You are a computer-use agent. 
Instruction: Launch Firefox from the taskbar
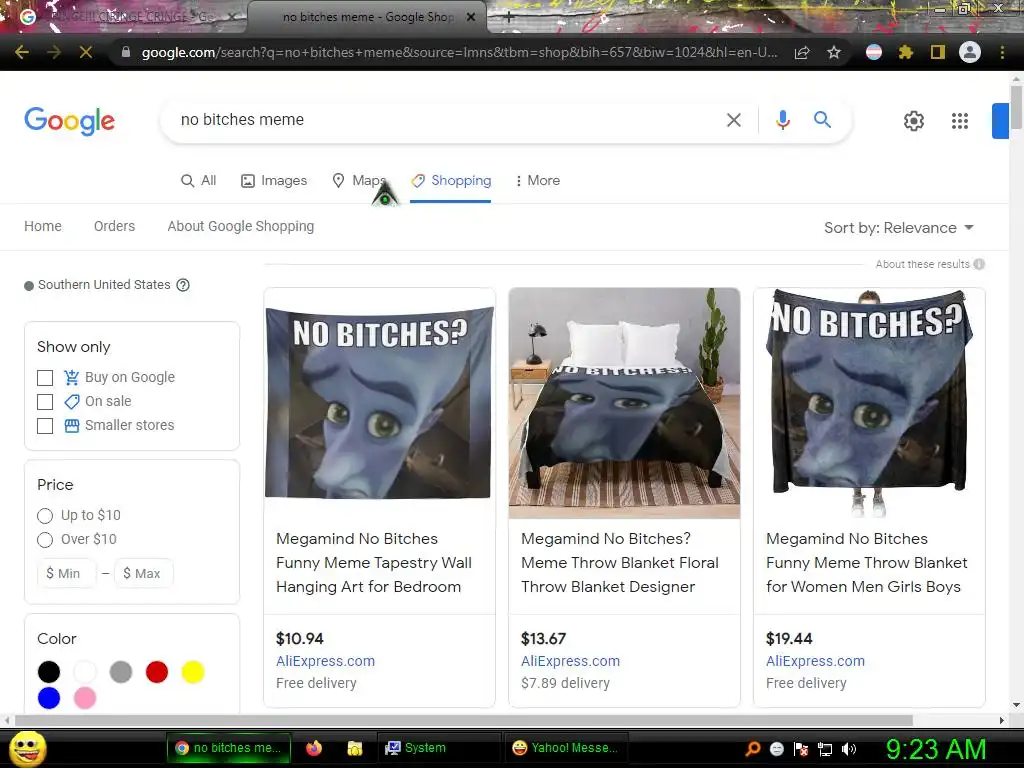click(314, 748)
